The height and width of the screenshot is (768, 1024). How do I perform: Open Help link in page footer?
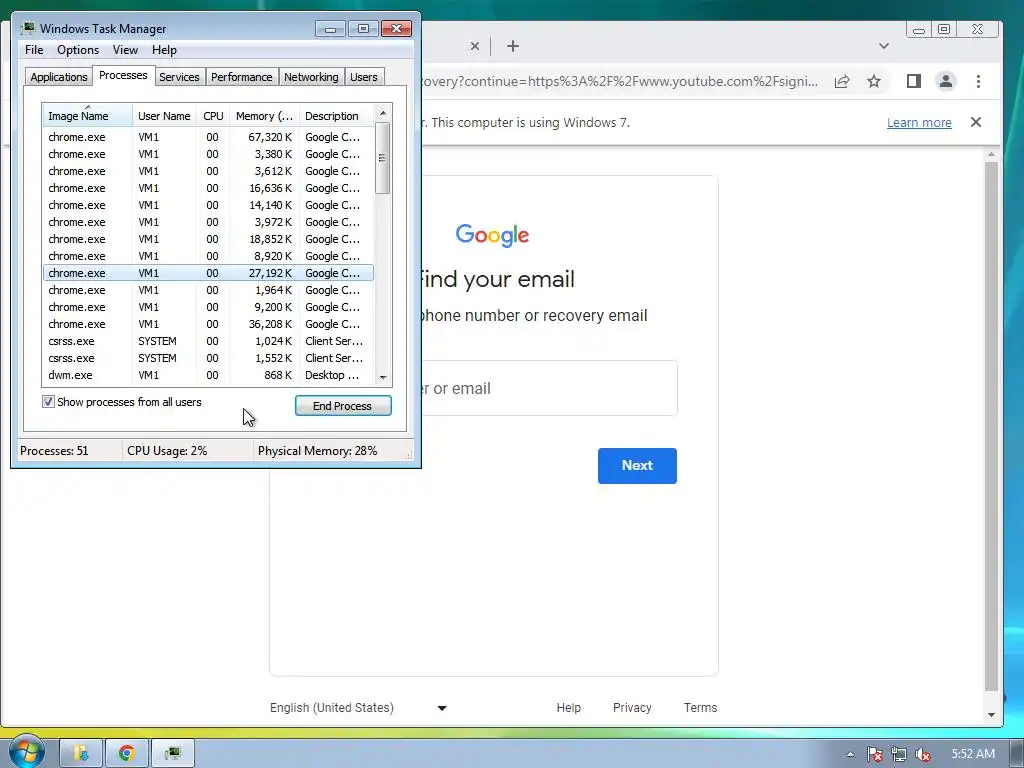[568, 707]
